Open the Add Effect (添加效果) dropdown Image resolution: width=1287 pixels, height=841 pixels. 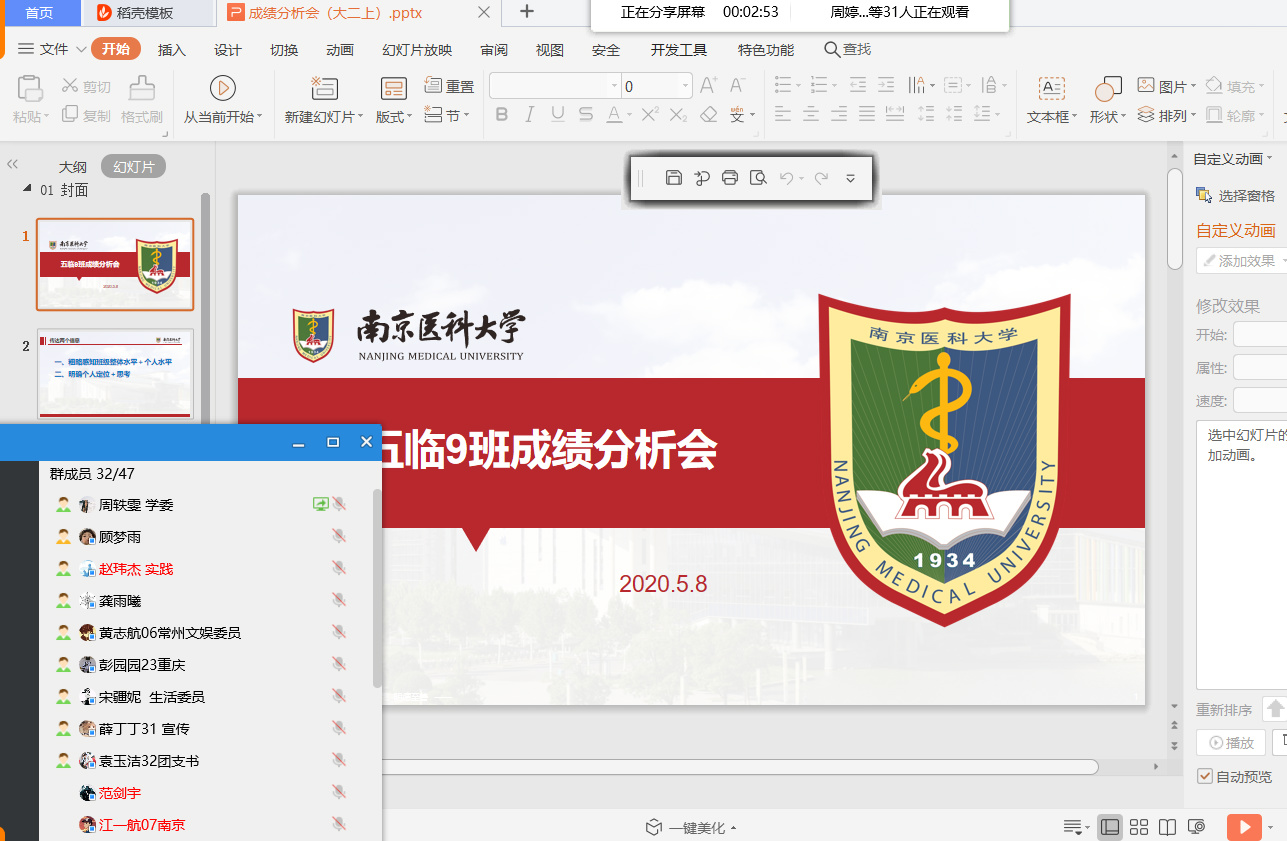tap(1242, 261)
